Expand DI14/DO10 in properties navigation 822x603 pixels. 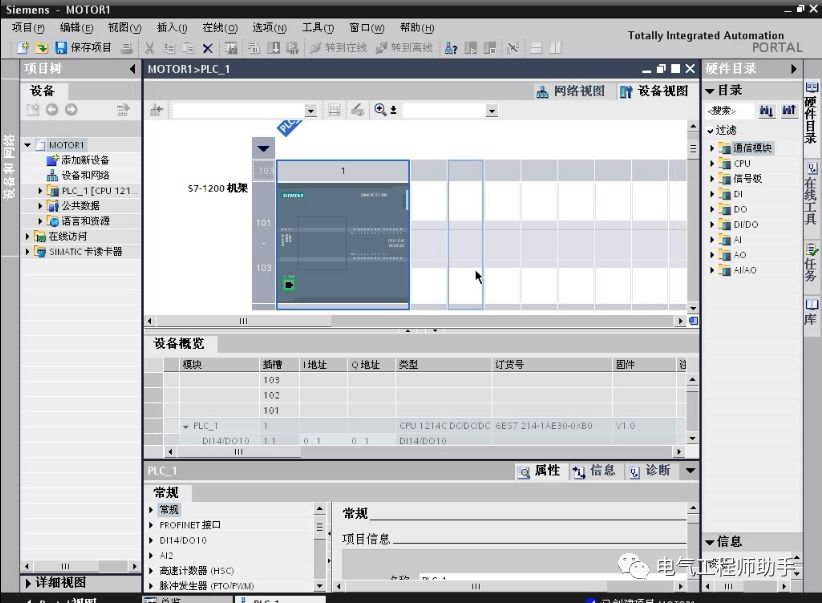click(x=151, y=540)
